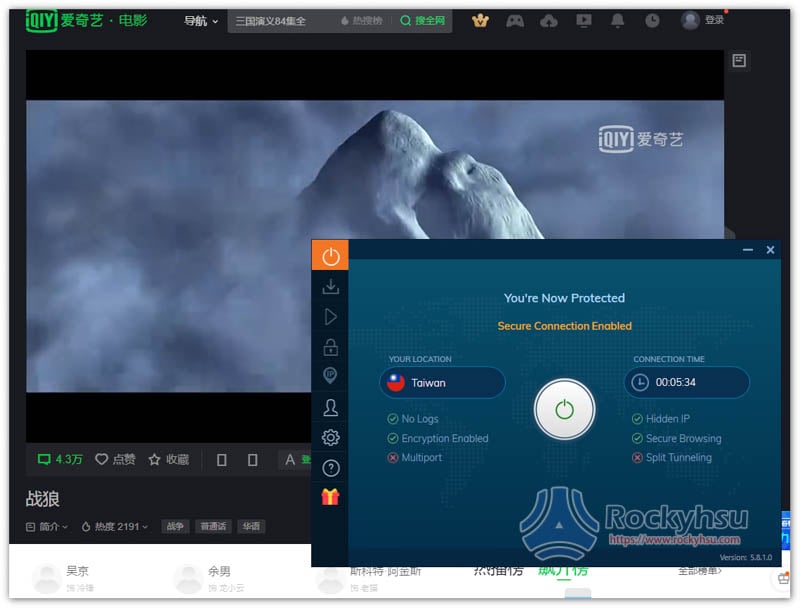Screen dimensions: 800x608
Task: Click the iQIYI video player area
Action: point(375,246)
